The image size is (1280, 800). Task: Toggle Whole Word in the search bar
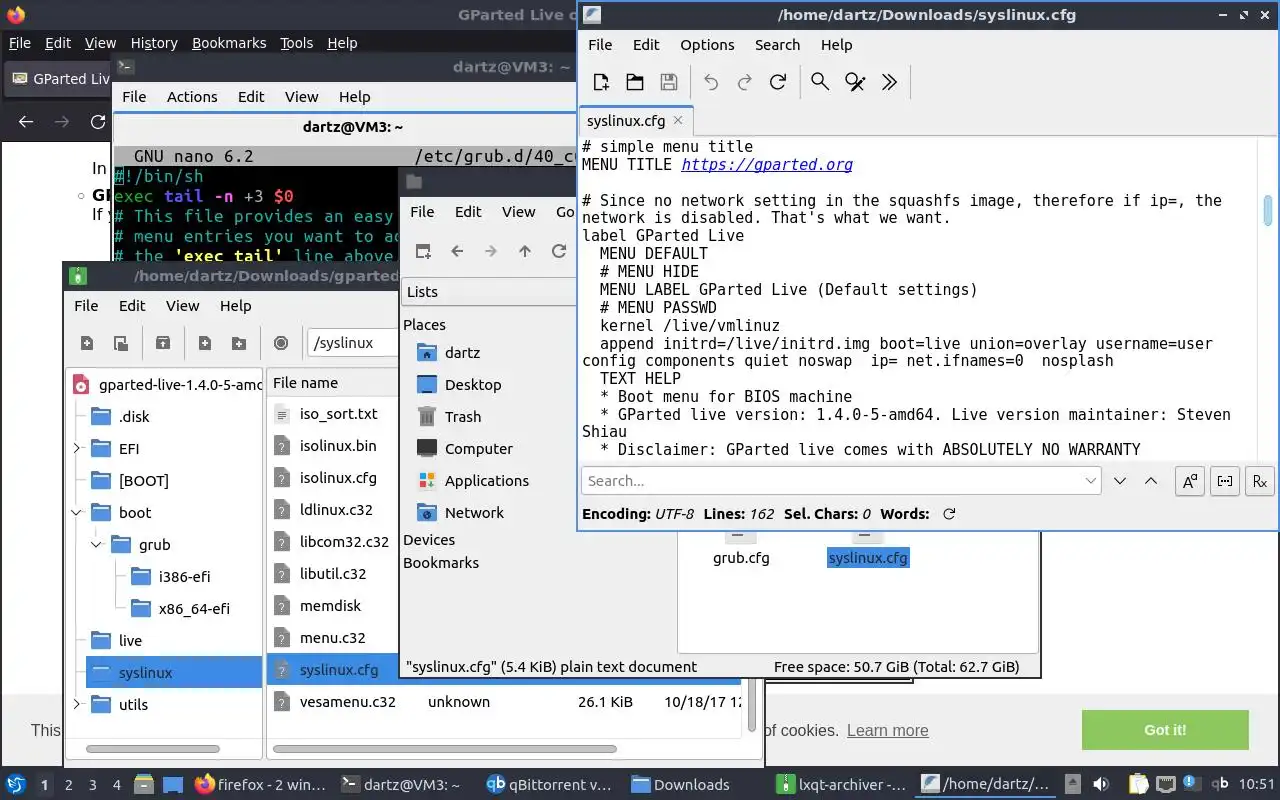point(1225,481)
